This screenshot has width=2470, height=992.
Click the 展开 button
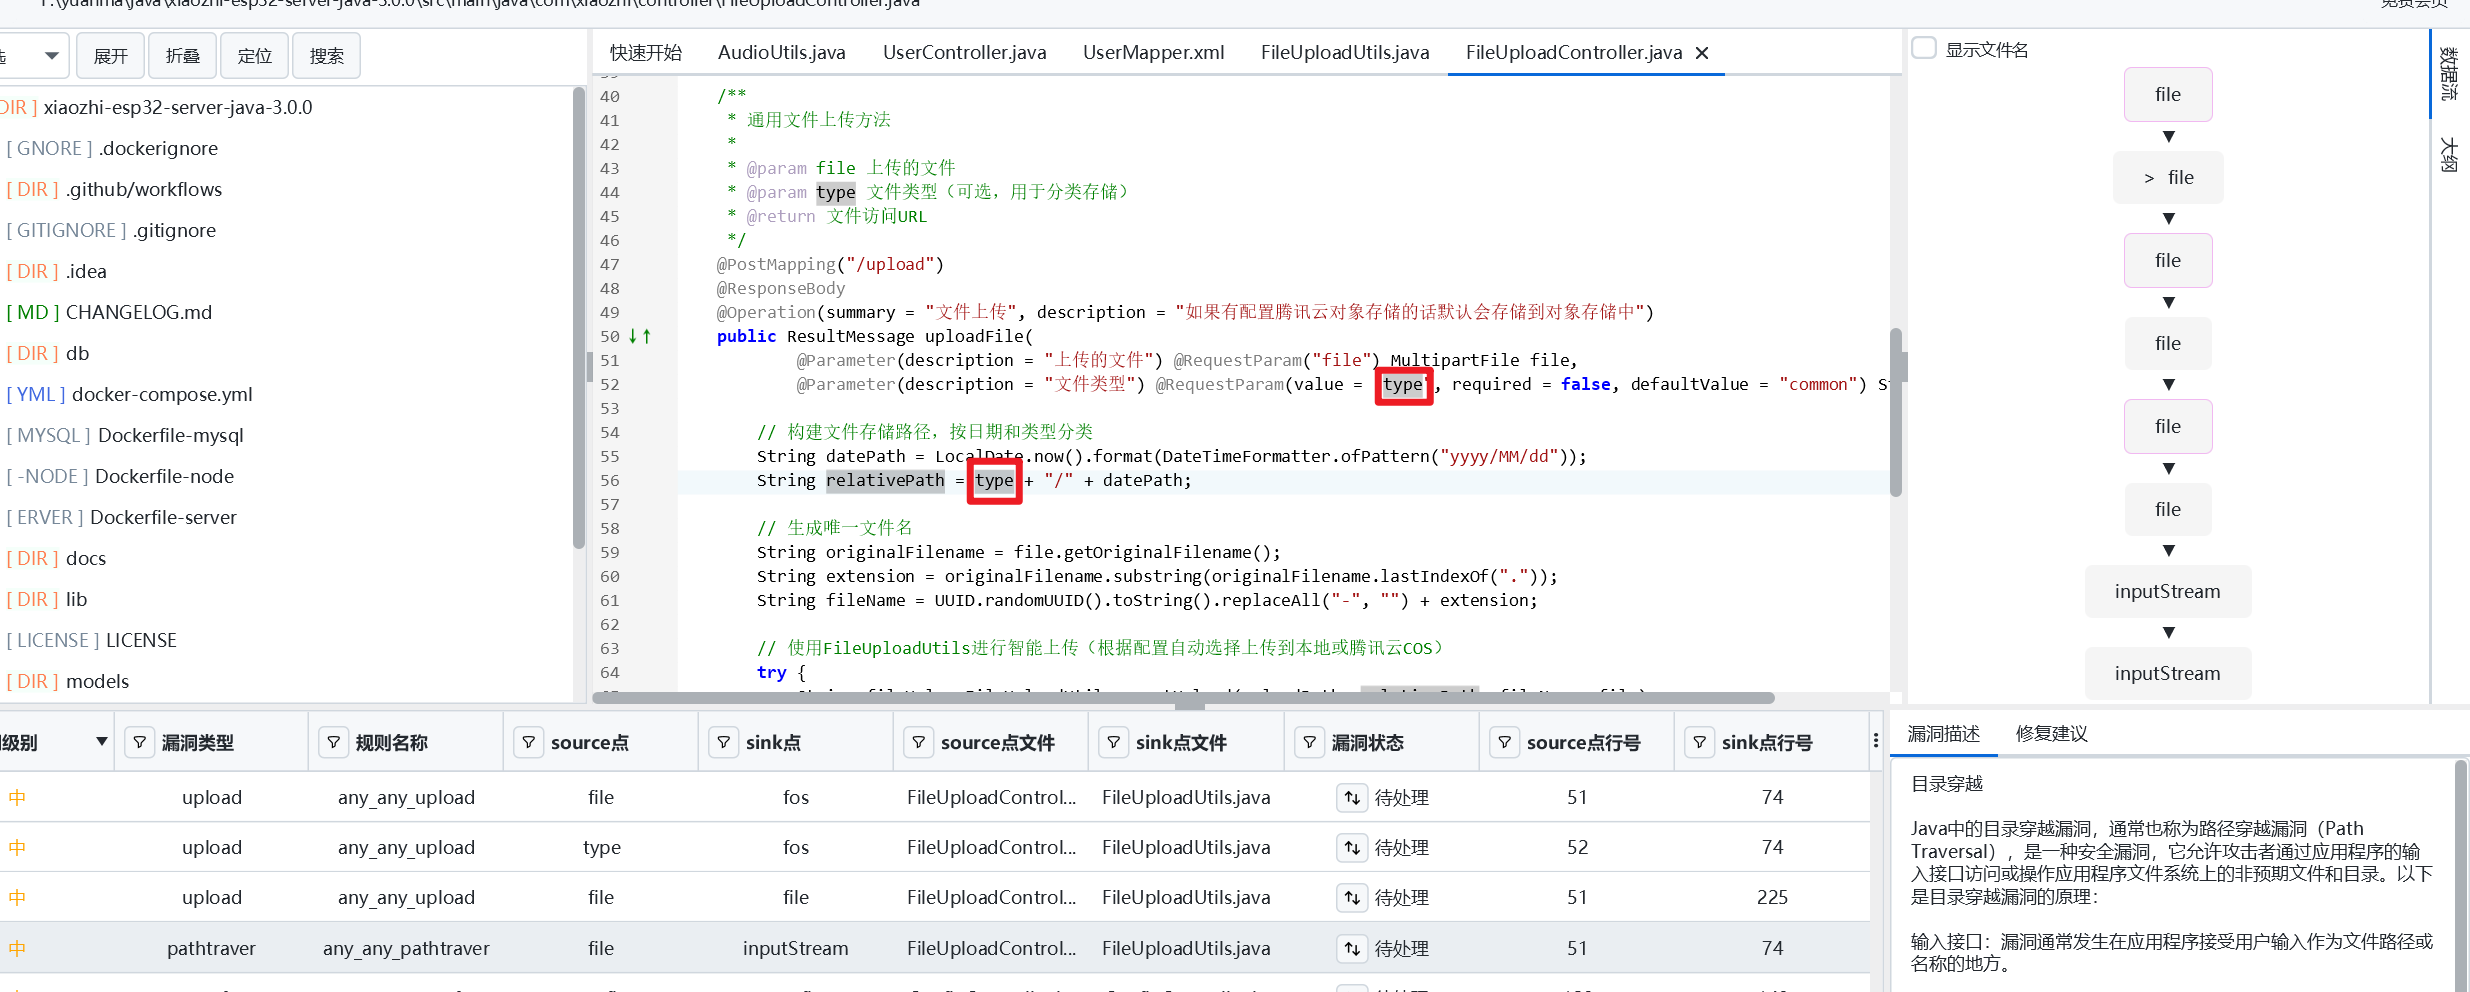(x=111, y=56)
